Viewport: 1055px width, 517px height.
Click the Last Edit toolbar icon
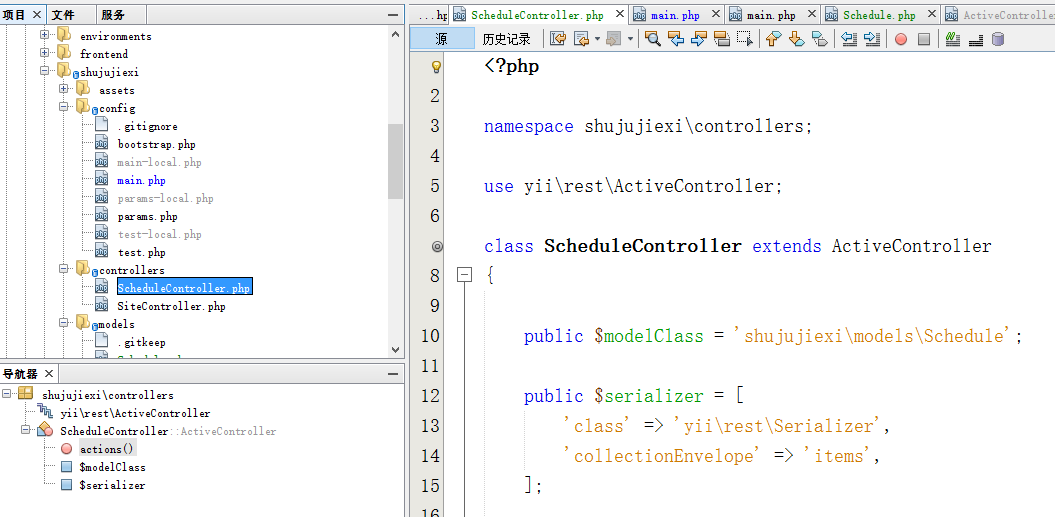coord(558,39)
